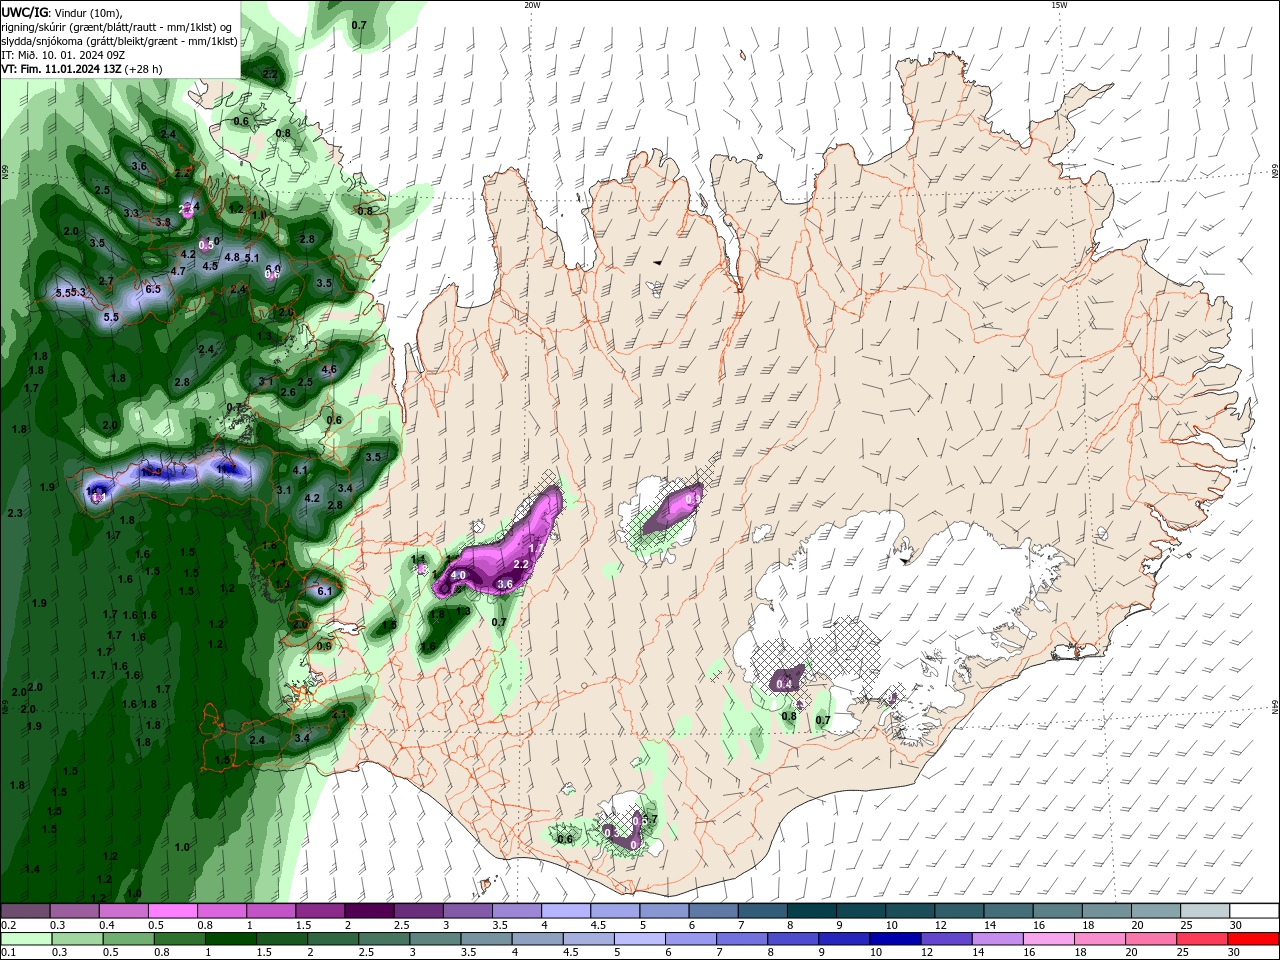Pick the lower legend swatch between 4 and 4.5

click(535, 939)
